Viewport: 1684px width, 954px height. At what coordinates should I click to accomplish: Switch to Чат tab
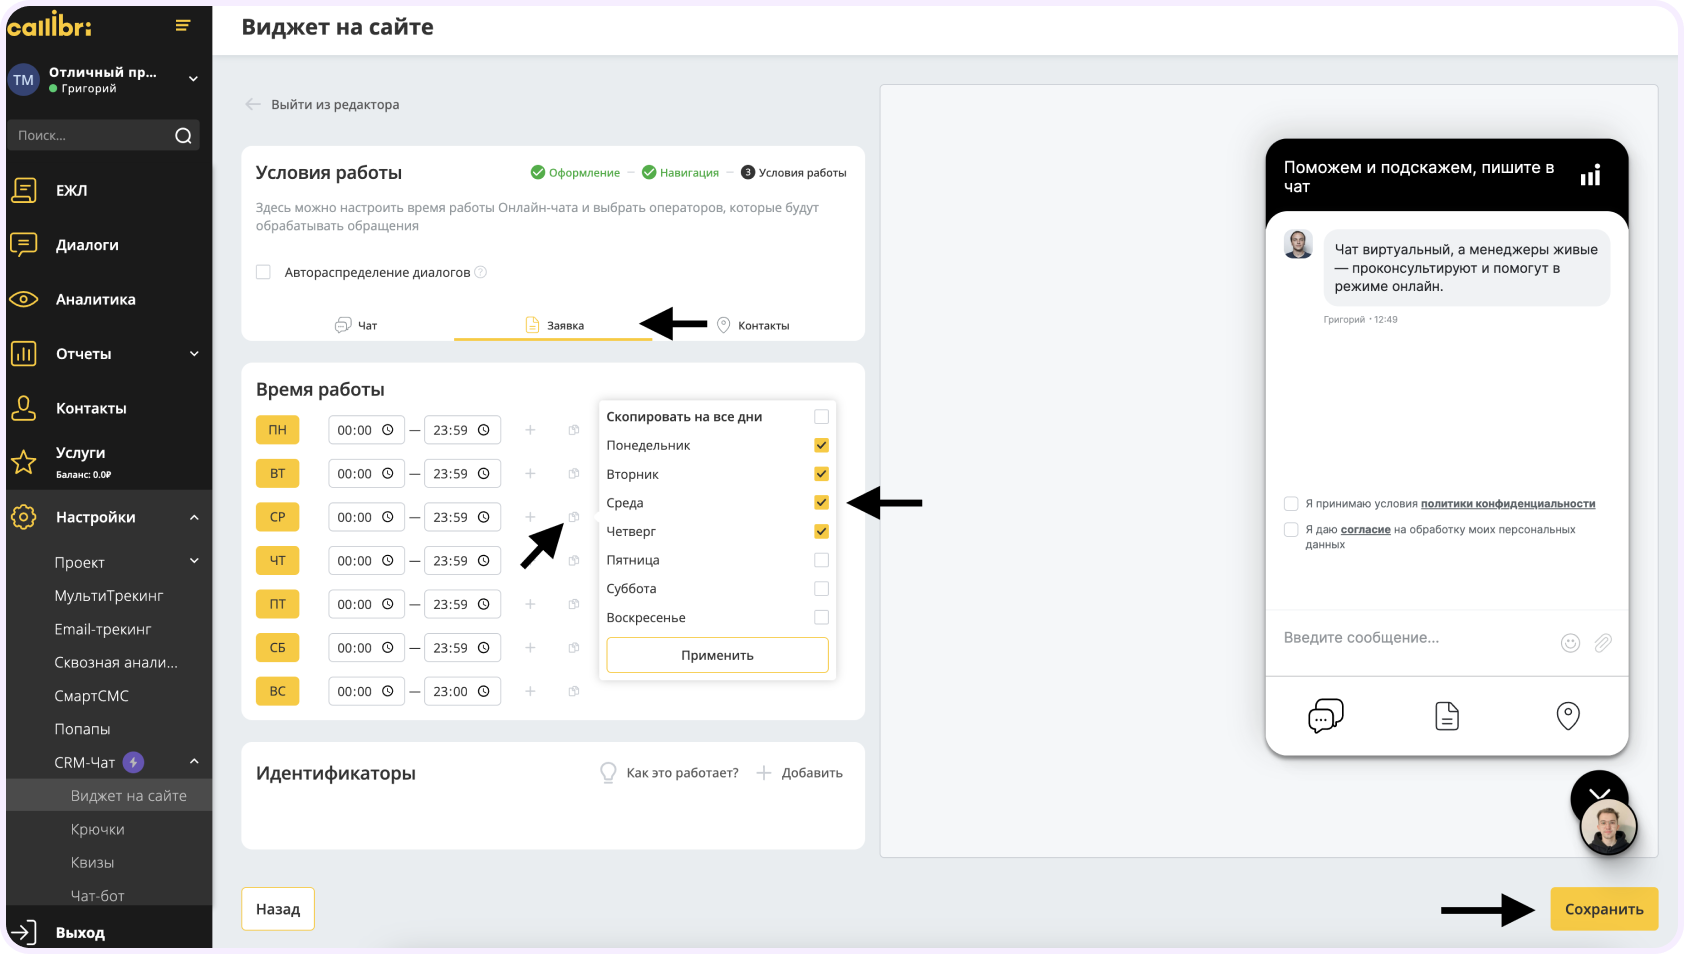coord(356,325)
